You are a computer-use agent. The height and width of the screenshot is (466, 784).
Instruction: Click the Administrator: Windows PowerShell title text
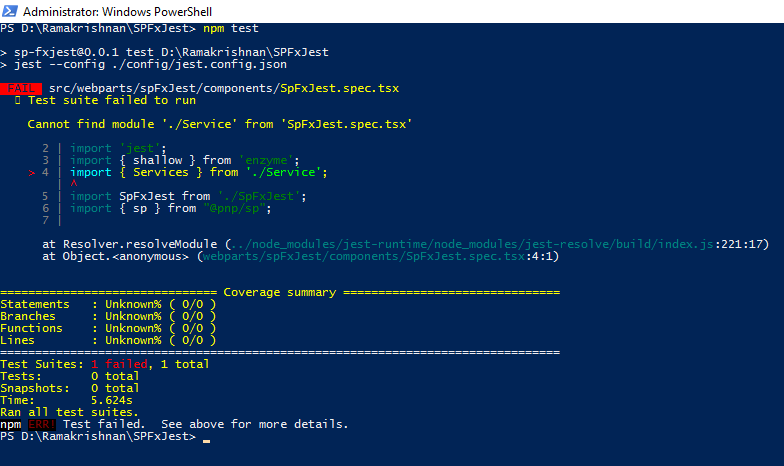tap(118, 12)
